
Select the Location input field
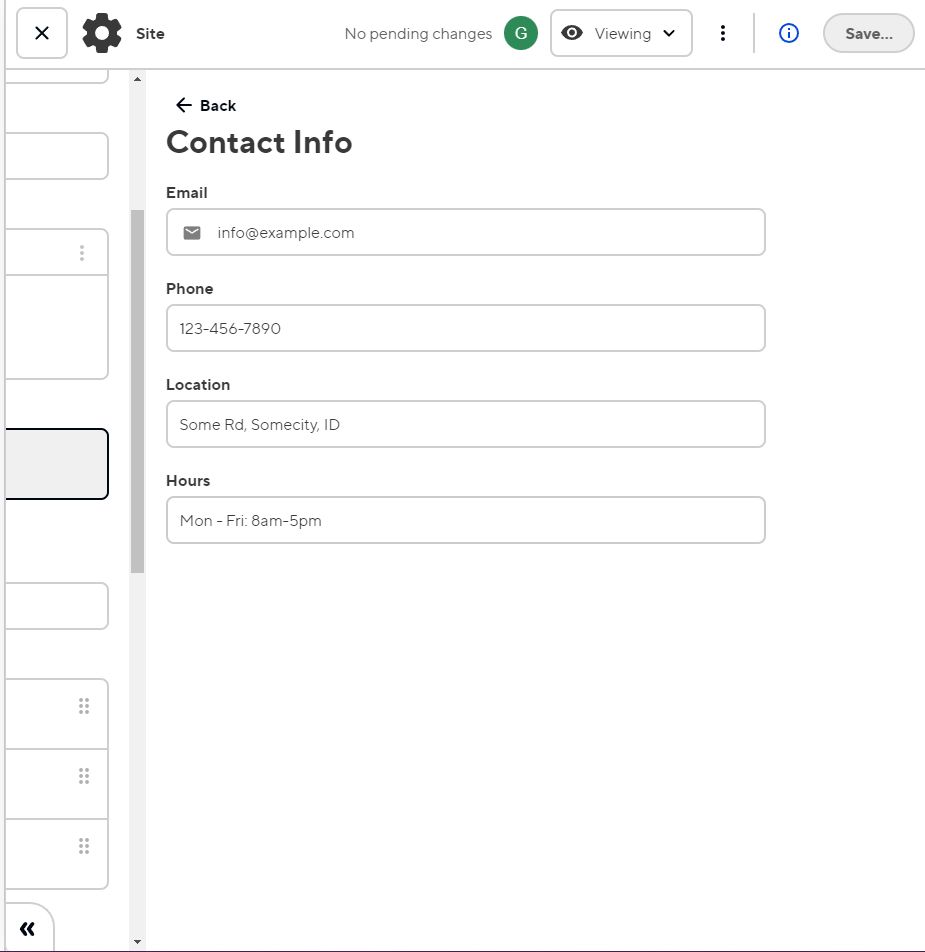[x=465, y=424]
